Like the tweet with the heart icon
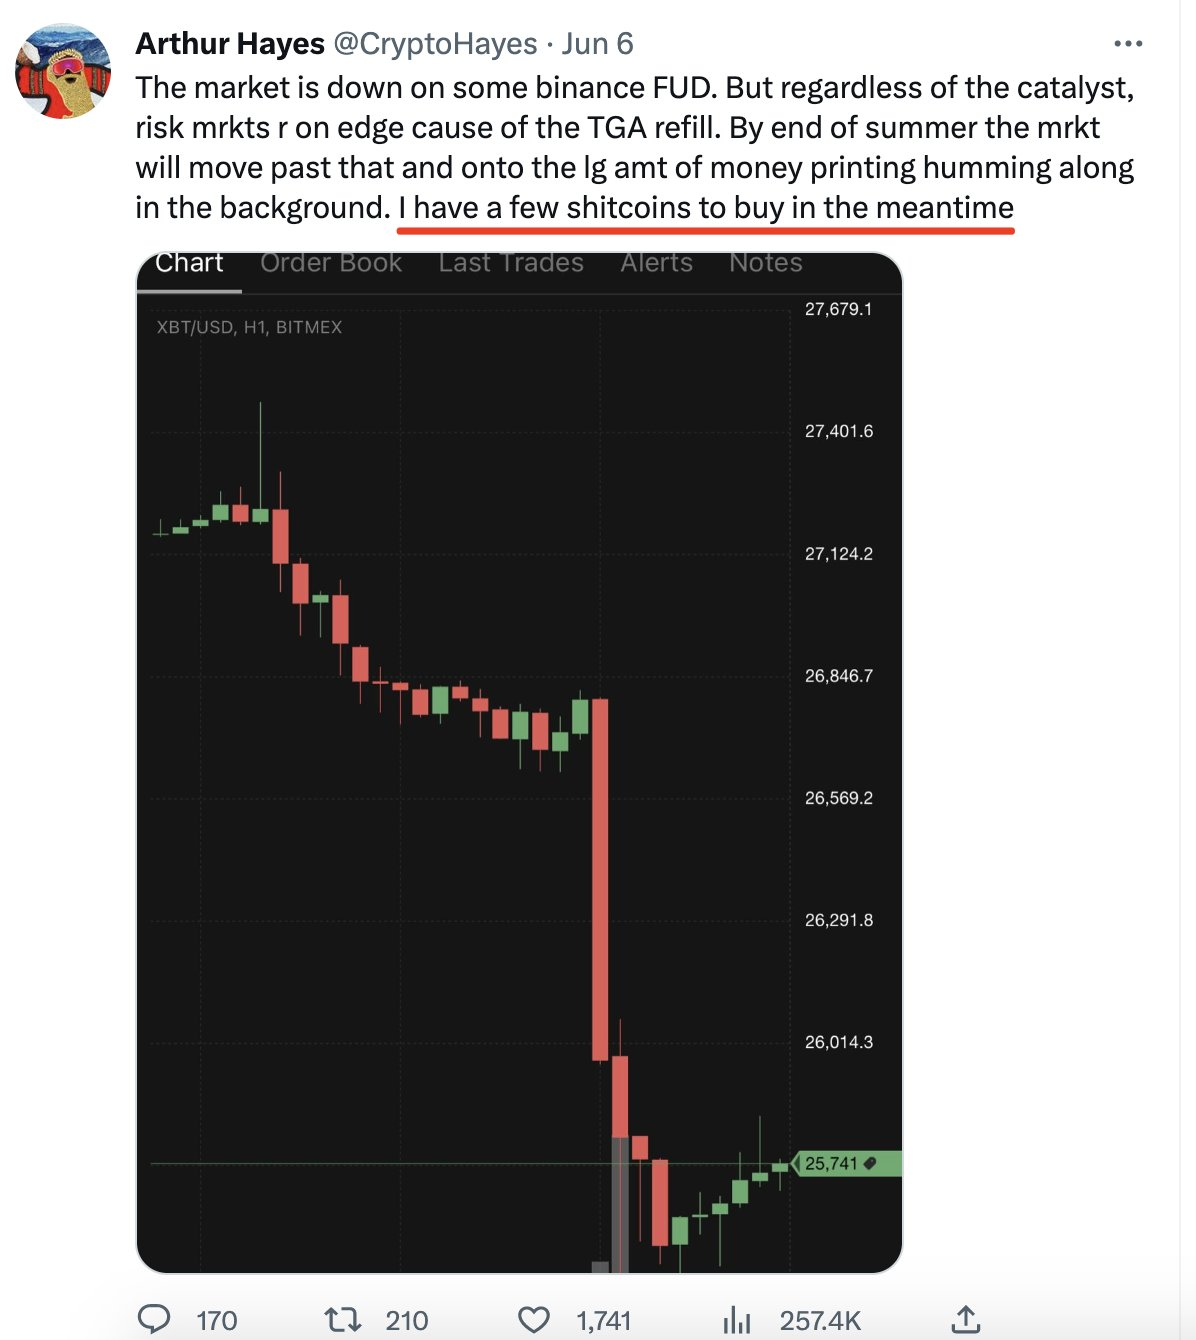Image resolution: width=1196 pixels, height=1340 pixels. (x=534, y=1319)
